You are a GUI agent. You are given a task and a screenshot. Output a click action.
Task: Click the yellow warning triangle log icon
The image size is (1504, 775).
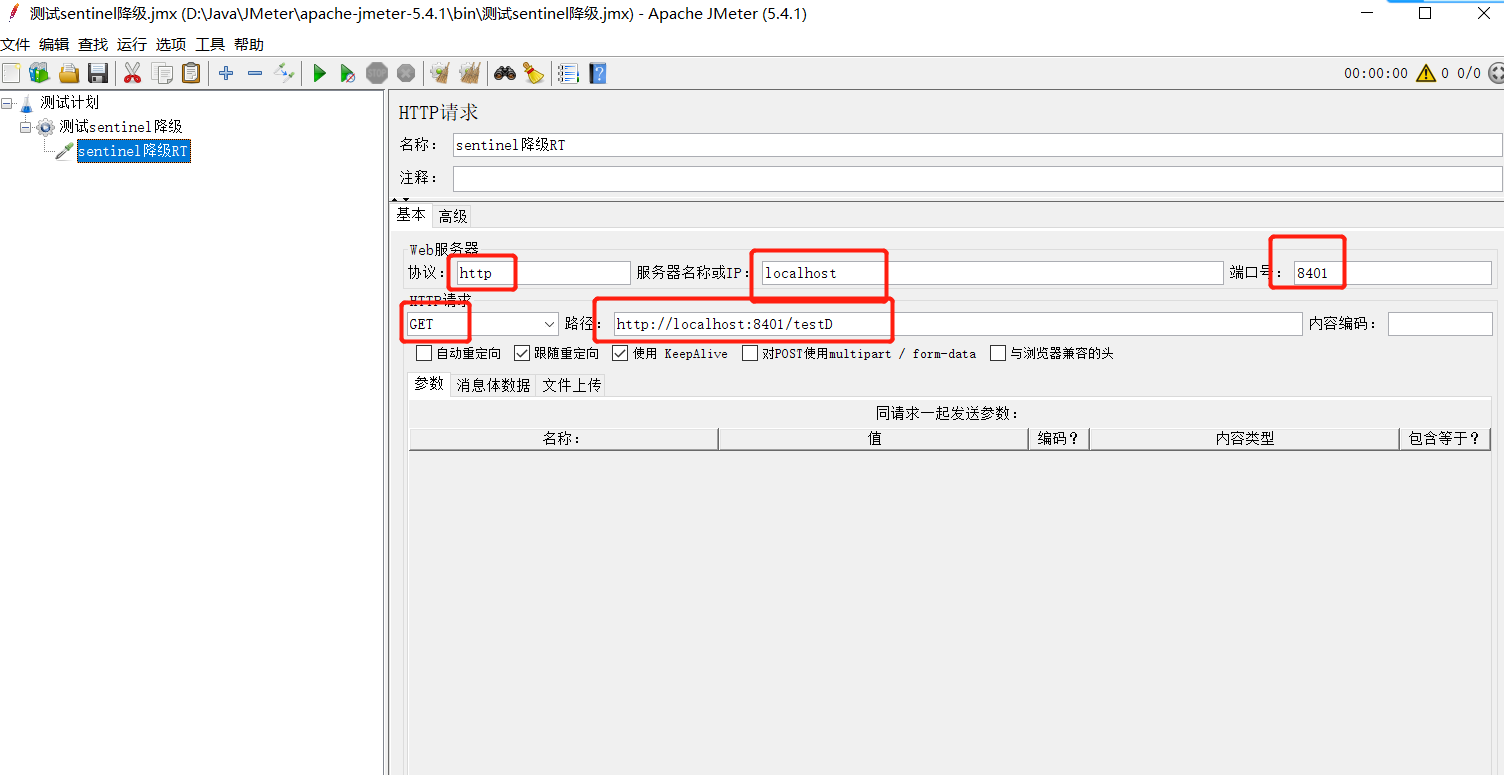click(1425, 73)
